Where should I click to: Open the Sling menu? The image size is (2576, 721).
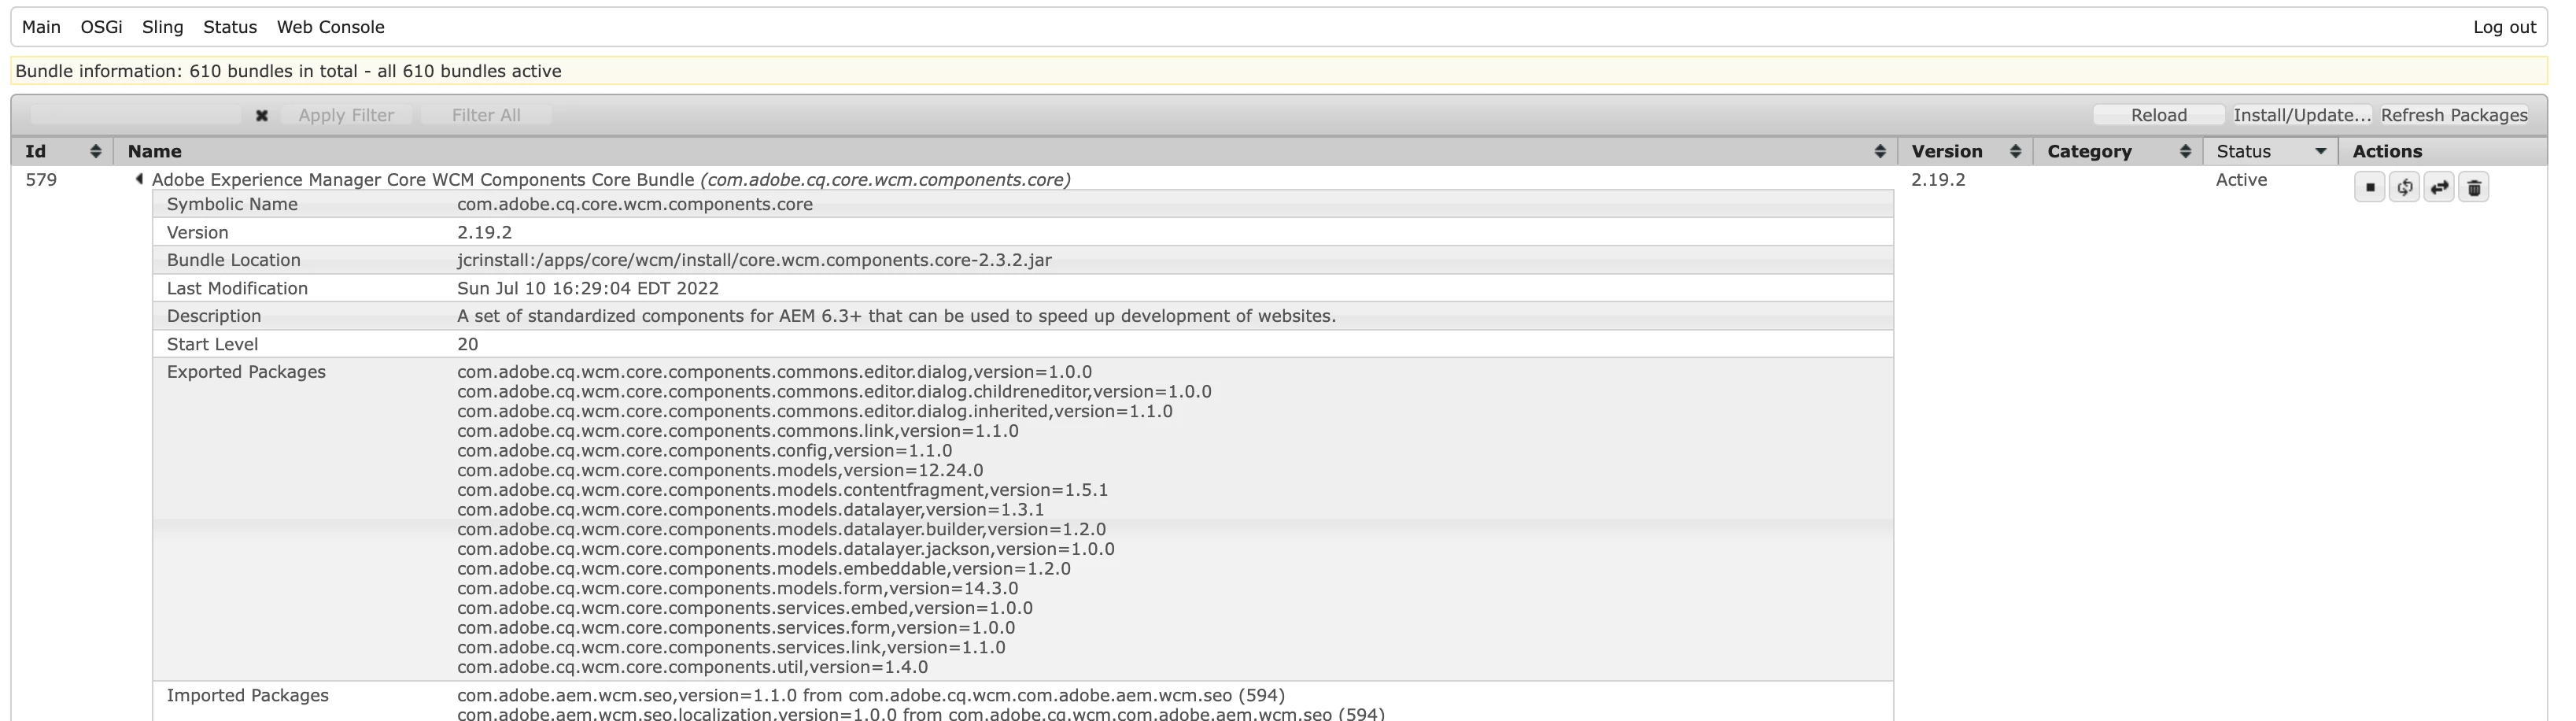tap(163, 27)
